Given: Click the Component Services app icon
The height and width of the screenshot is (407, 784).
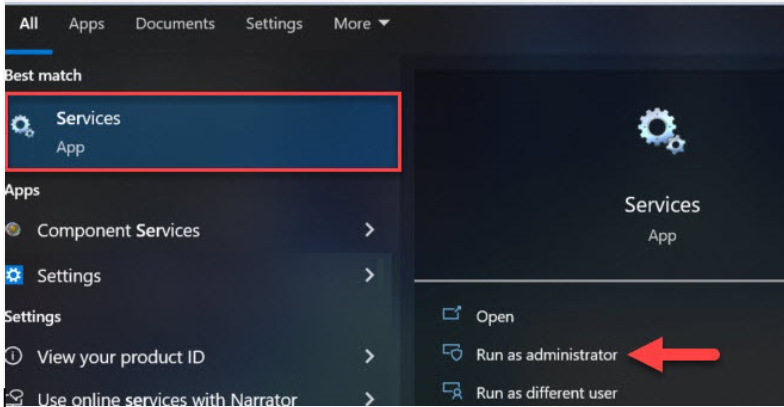Looking at the screenshot, I should (x=14, y=230).
